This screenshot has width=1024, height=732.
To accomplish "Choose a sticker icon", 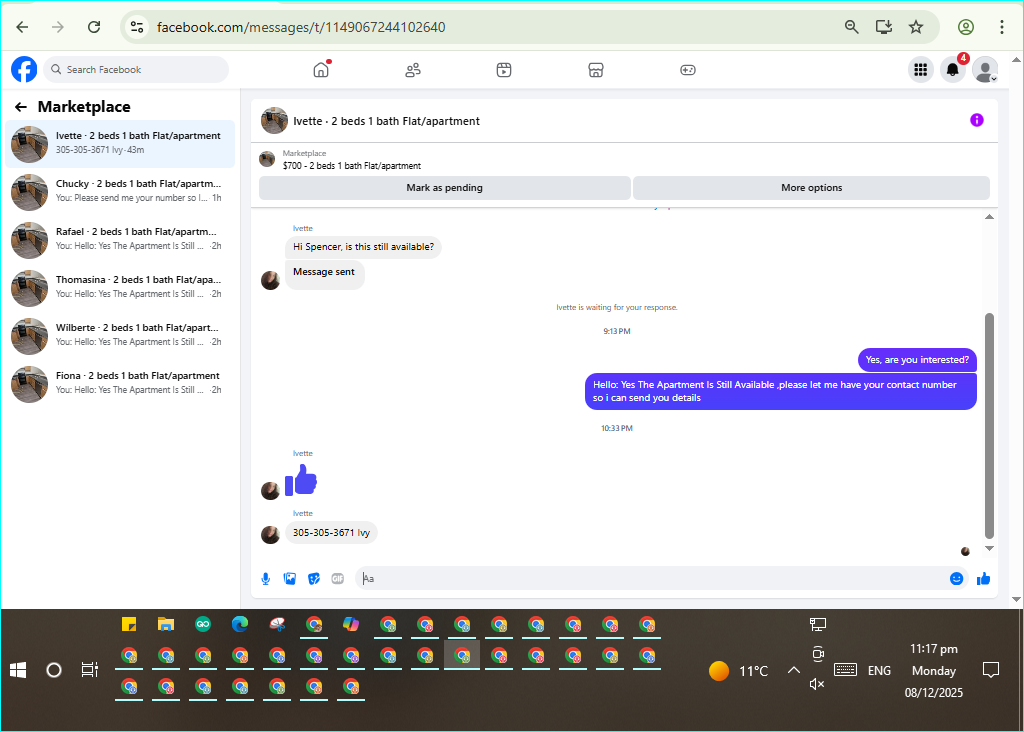I will click(x=314, y=579).
